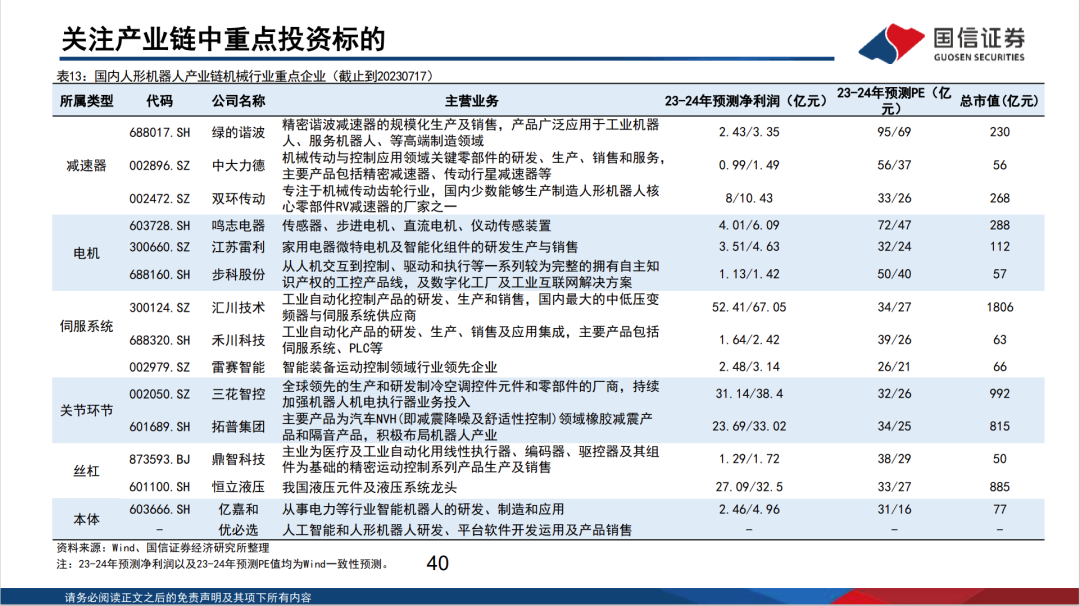Select stock code 688017.SH

pos(160,132)
